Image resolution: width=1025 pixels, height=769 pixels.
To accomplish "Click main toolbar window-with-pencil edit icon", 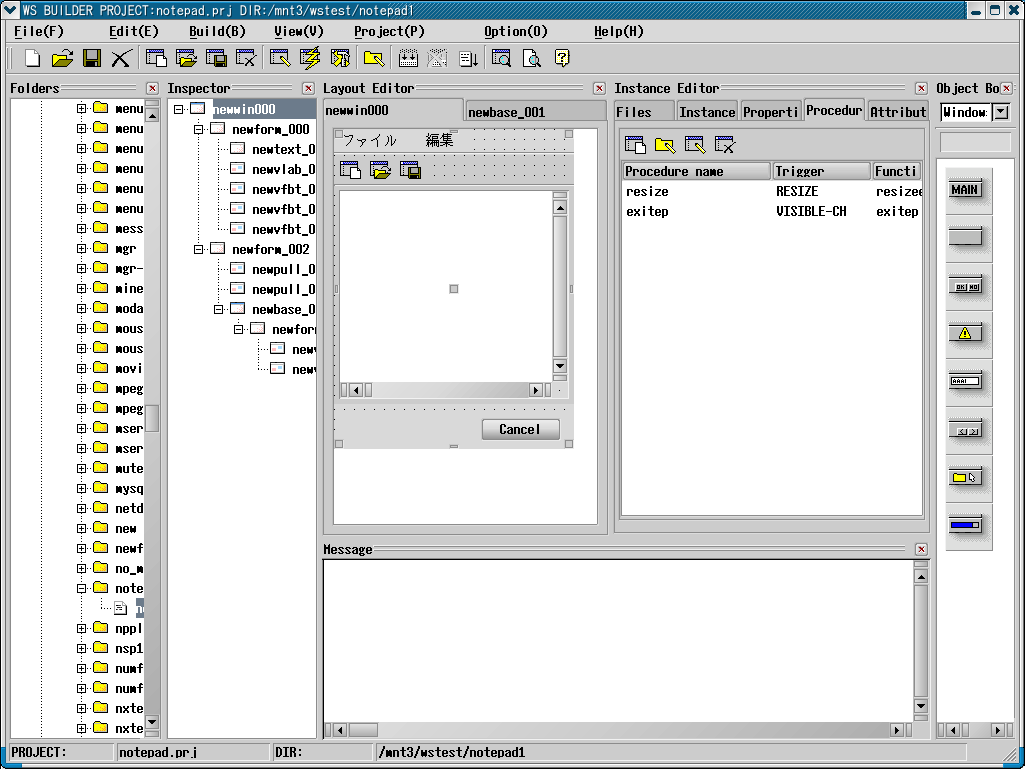I will pos(280,58).
